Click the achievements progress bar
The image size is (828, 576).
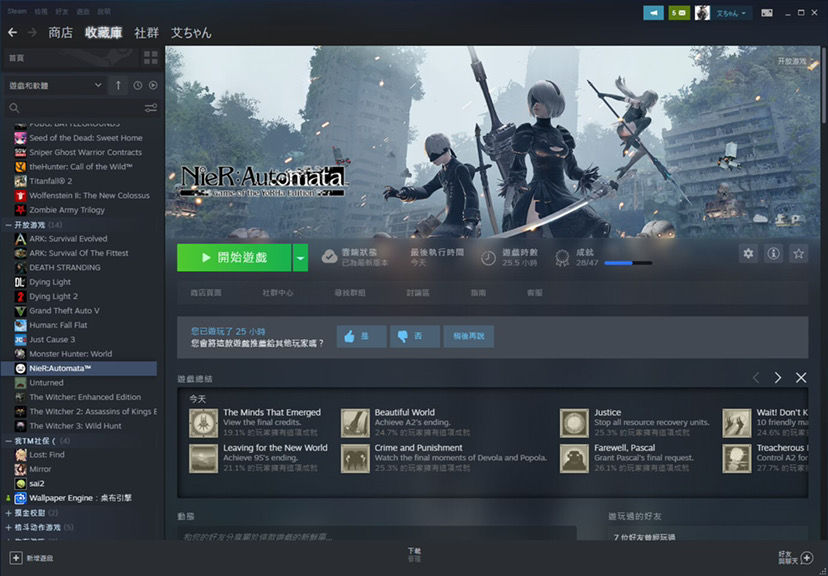(628, 262)
